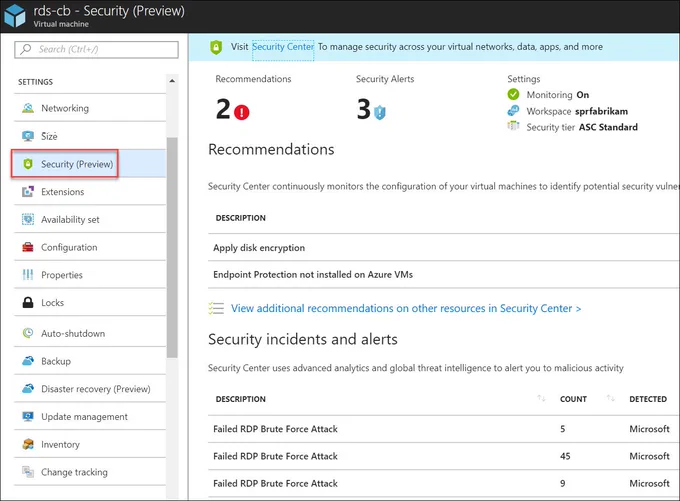Click the Inventory box icon
680x501 pixels.
28,444
